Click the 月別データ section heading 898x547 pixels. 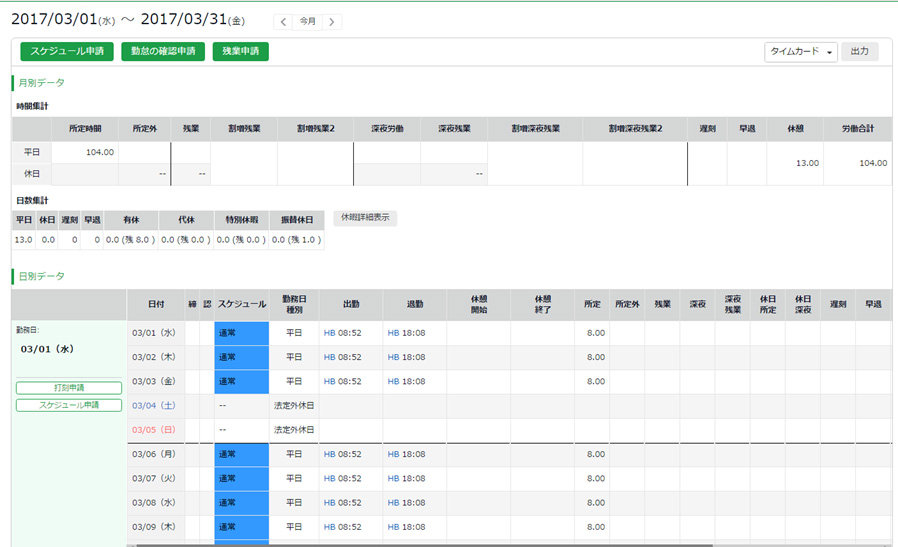(x=41, y=83)
